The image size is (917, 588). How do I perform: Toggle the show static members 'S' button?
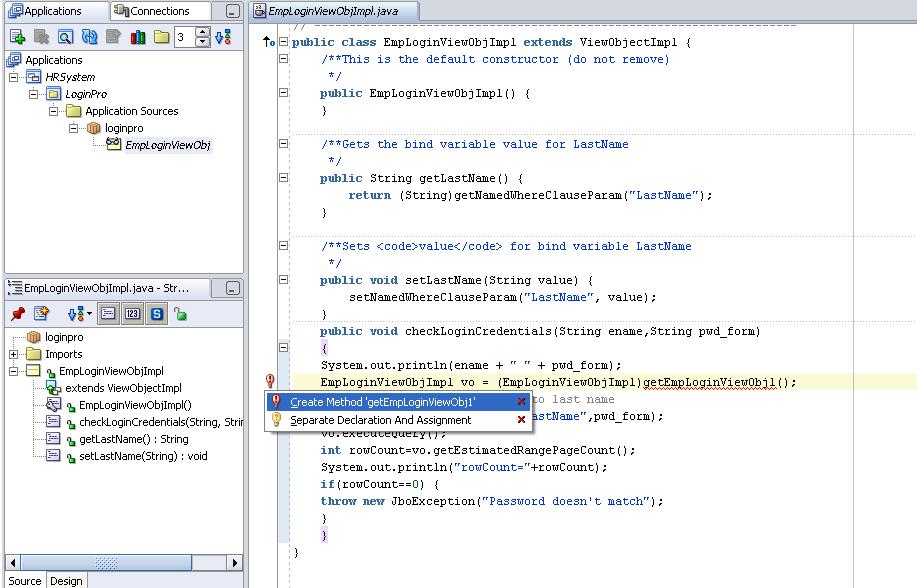(x=157, y=314)
